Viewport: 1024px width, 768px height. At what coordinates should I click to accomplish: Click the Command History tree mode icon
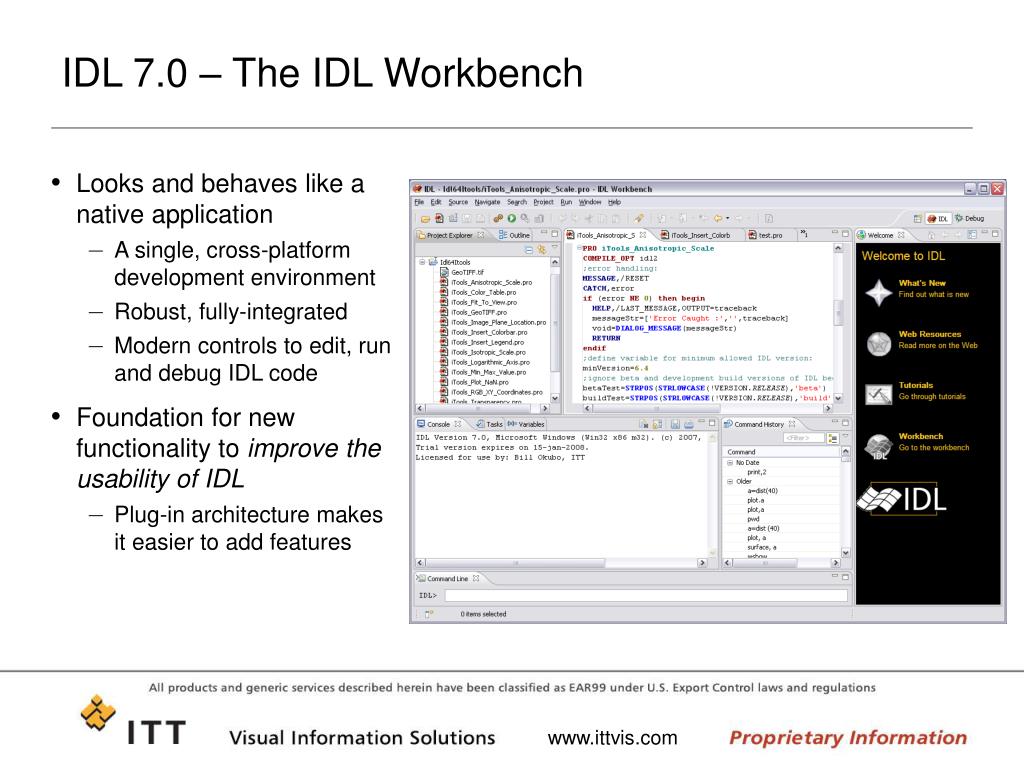click(833, 438)
